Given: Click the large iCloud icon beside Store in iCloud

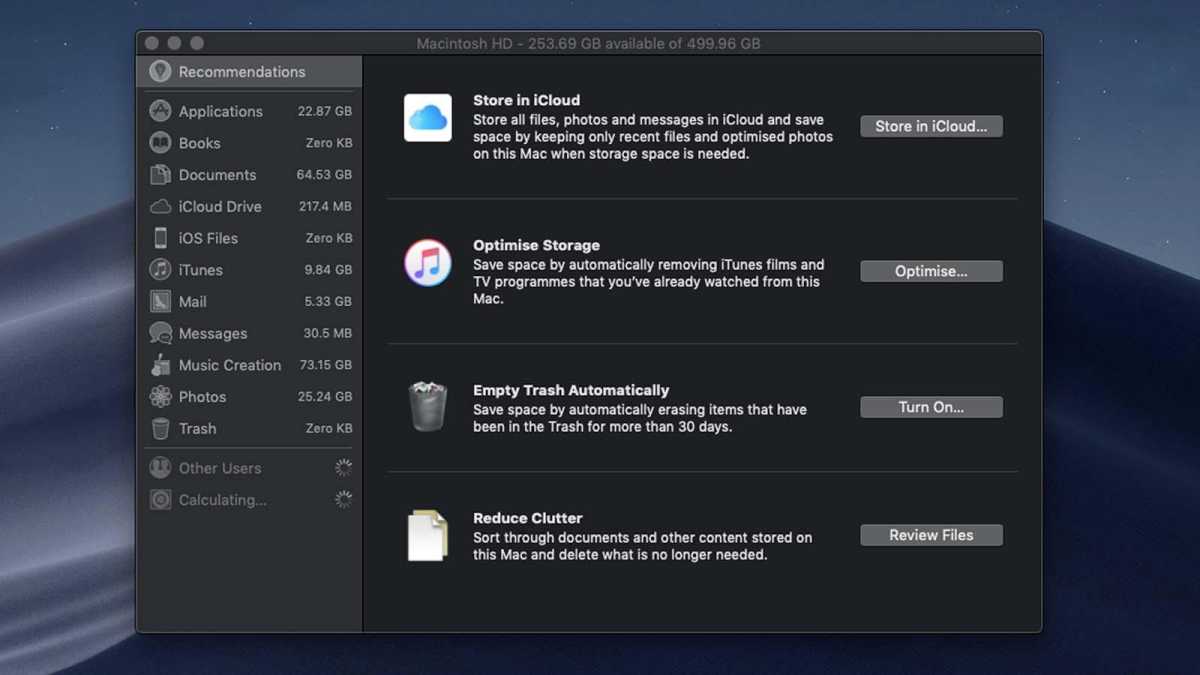Looking at the screenshot, I should click(x=428, y=118).
